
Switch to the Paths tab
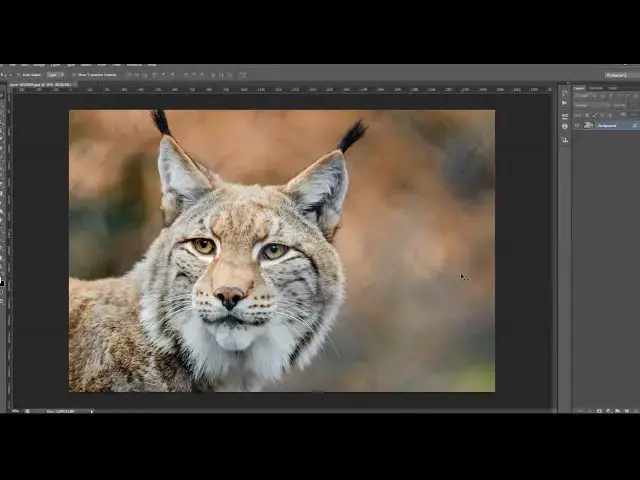point(612,88)
